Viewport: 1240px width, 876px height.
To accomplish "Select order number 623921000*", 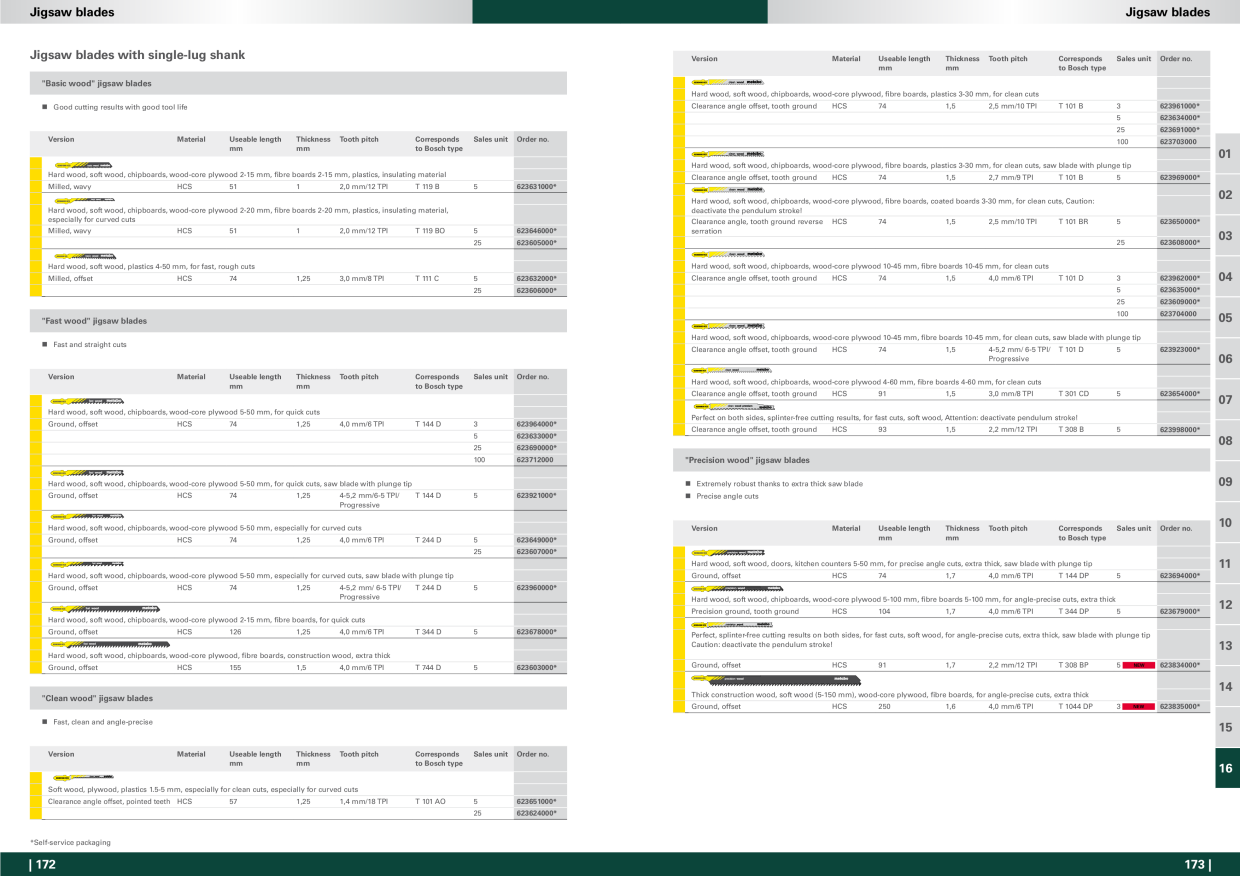I will [x=536, y=496].
